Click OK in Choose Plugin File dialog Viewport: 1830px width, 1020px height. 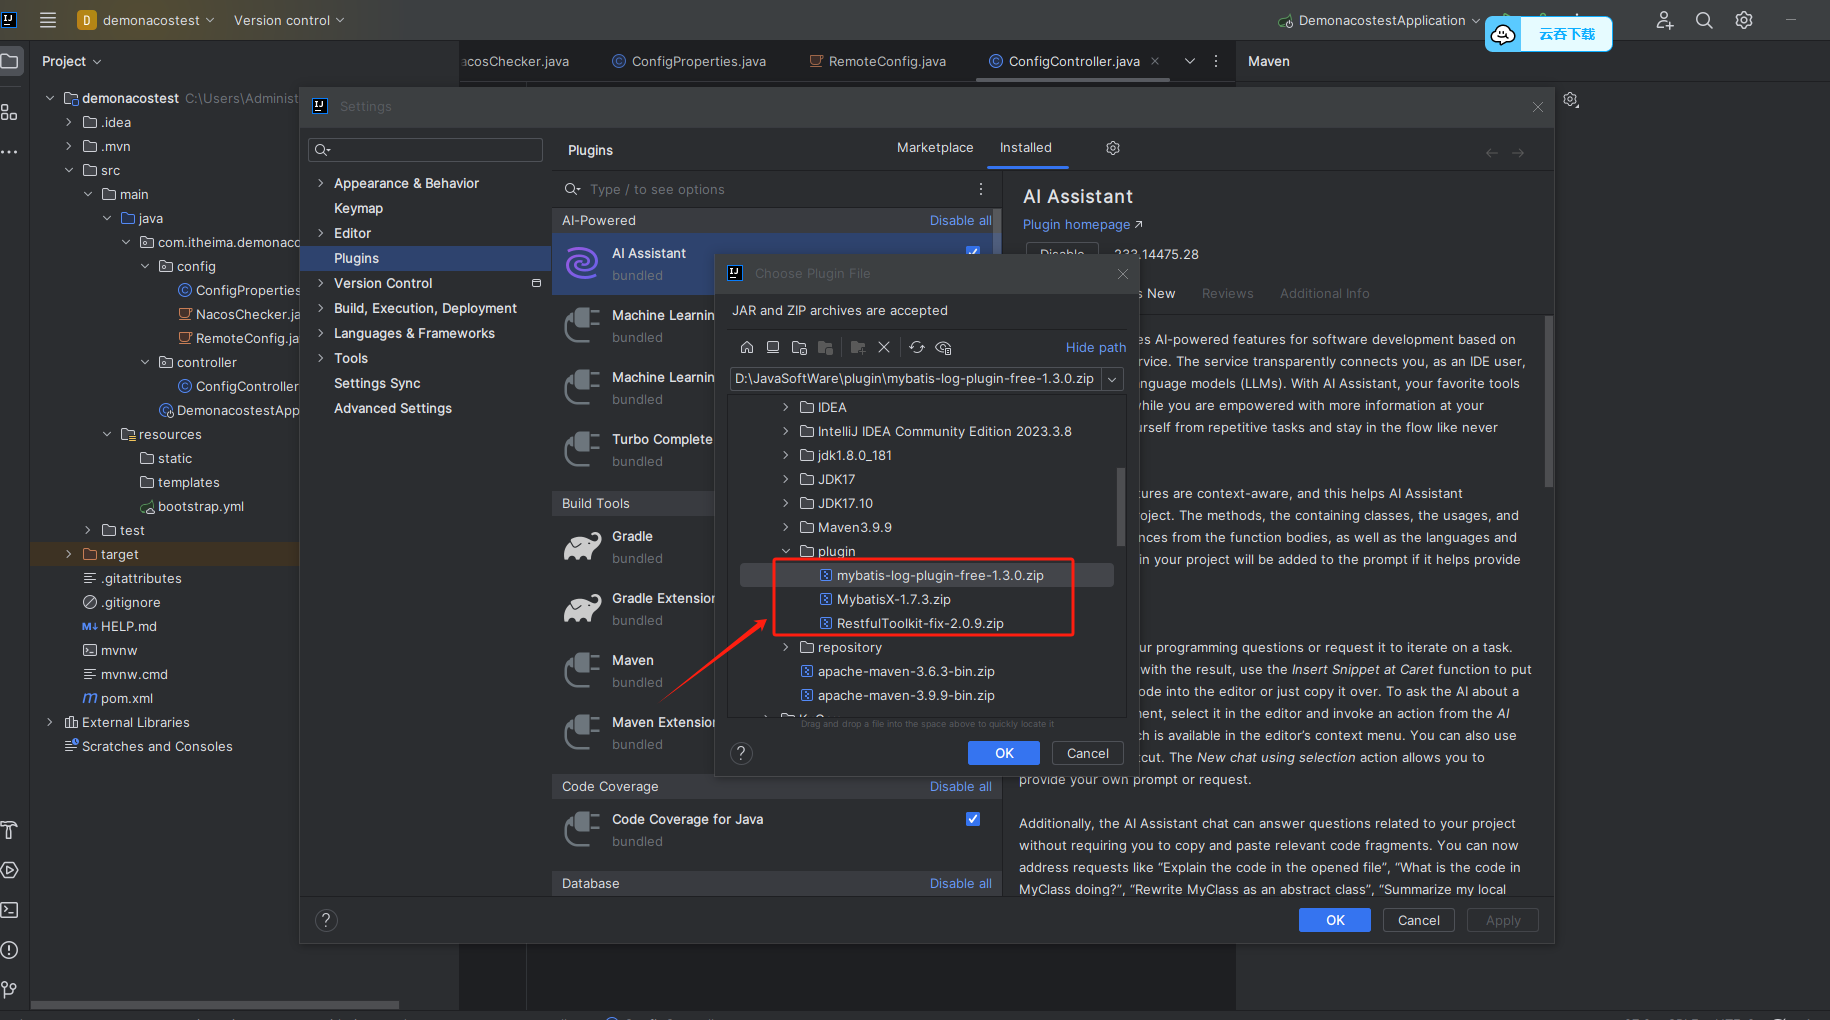1004,753
